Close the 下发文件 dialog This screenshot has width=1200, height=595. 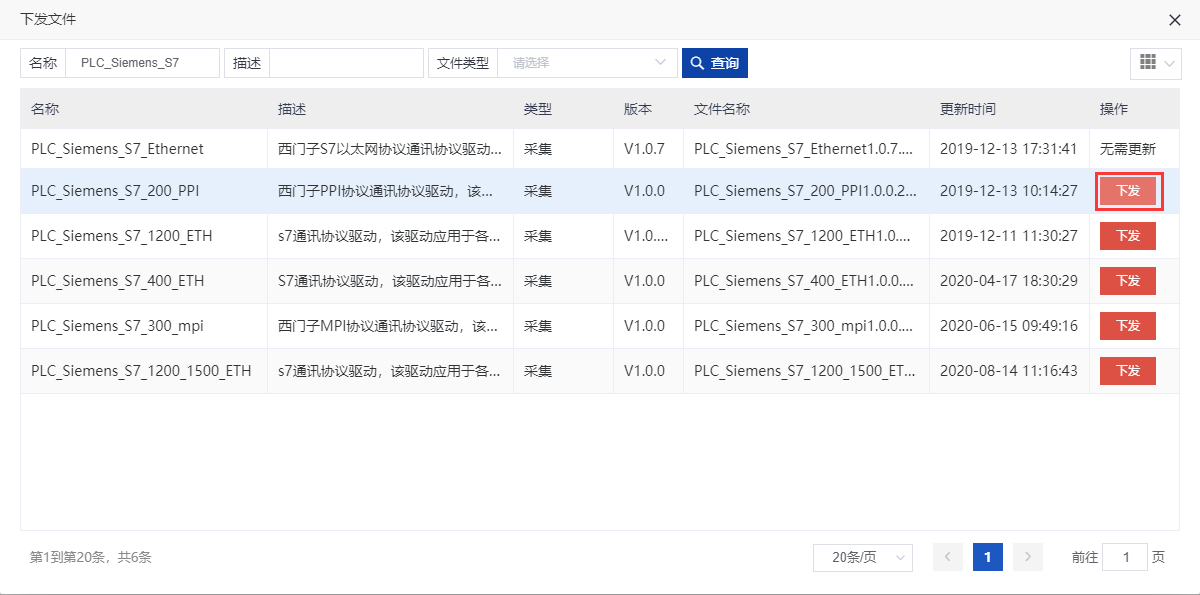pyautogui.click(x=1175, y=19)
